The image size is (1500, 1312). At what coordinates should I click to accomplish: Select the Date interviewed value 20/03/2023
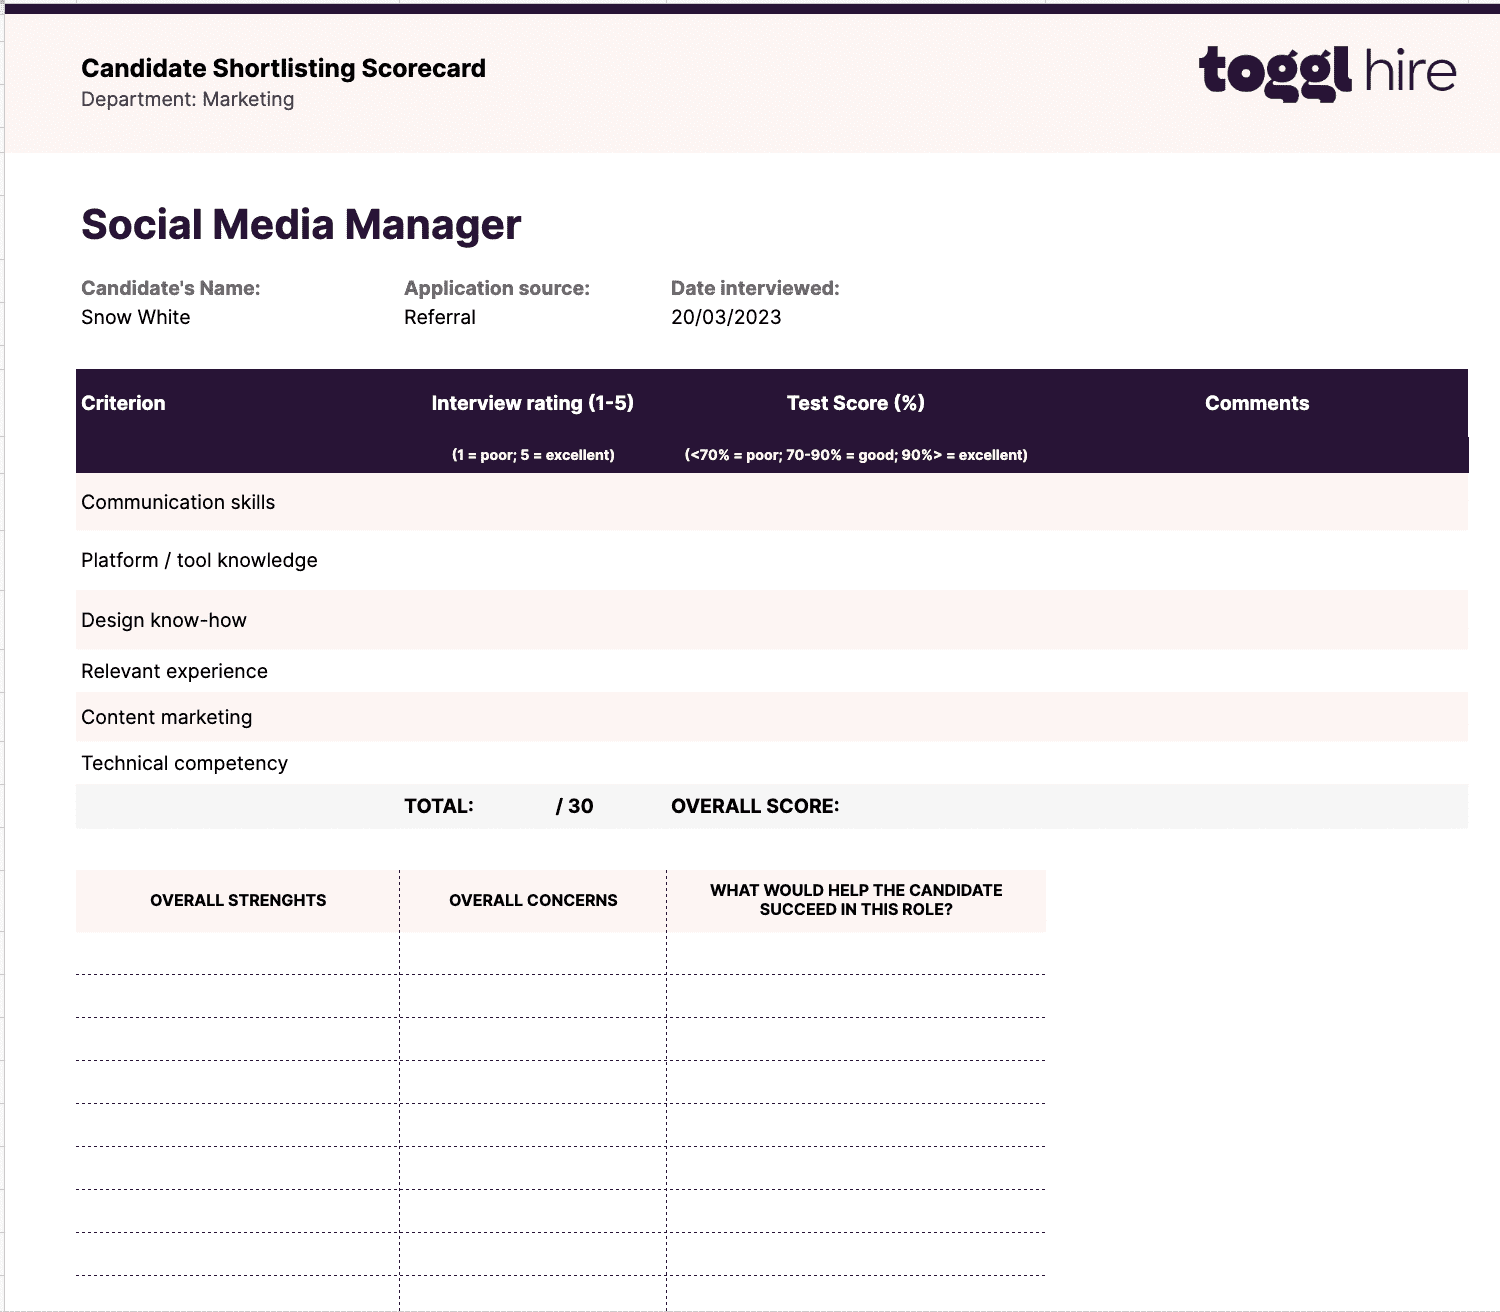726,317
